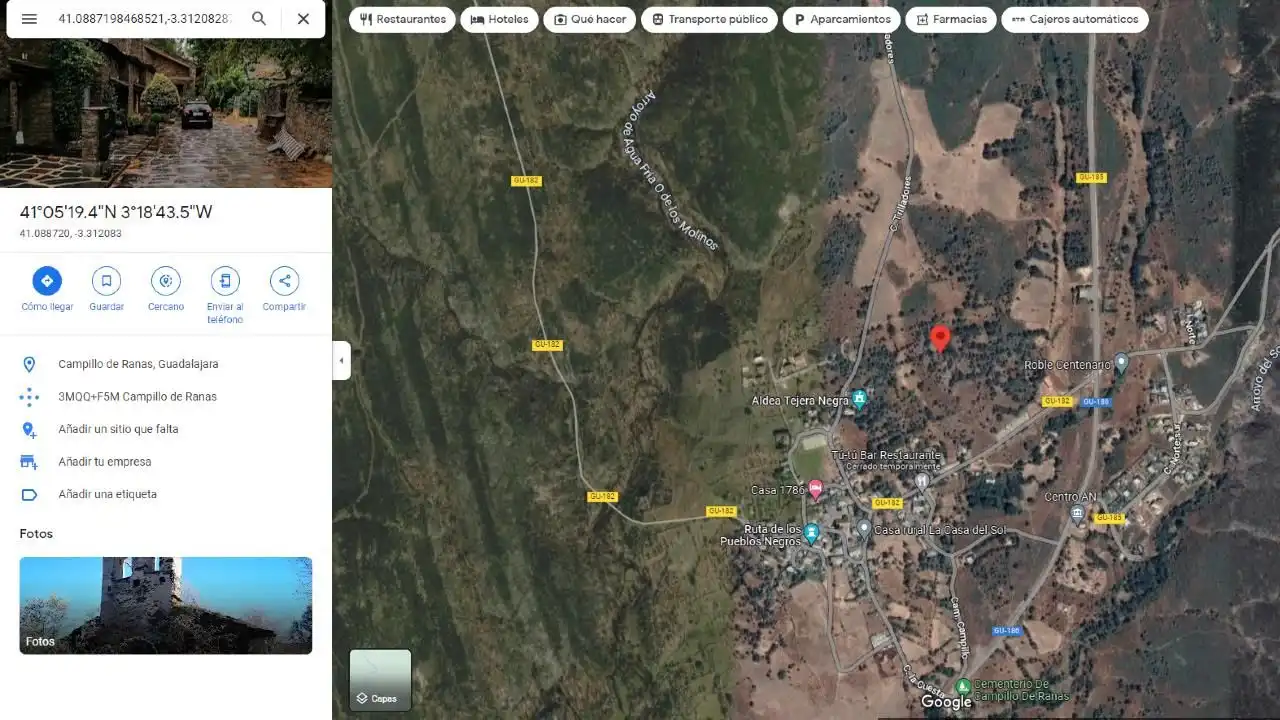This screenshot has width=1280, height=720.
Task: Click the add missing place pin icon
Action: 29,429
